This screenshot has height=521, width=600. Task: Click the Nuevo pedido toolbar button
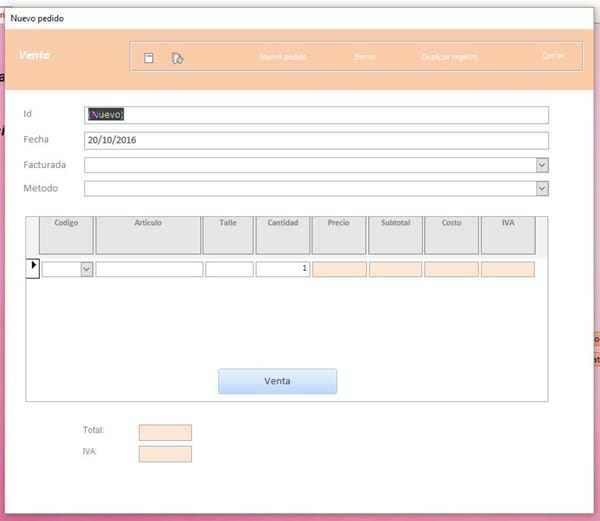click(x=283, y=57)
